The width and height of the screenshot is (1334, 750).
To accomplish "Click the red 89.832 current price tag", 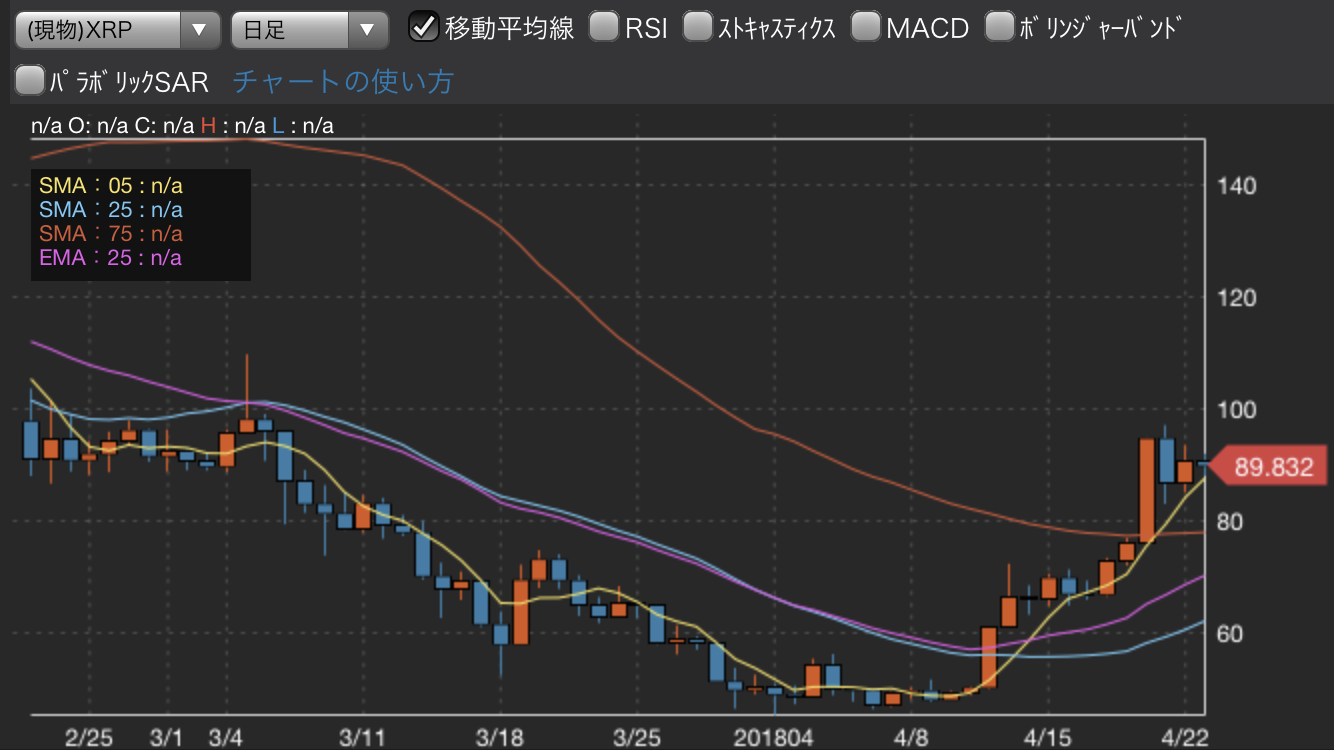I will point(1270,467).
